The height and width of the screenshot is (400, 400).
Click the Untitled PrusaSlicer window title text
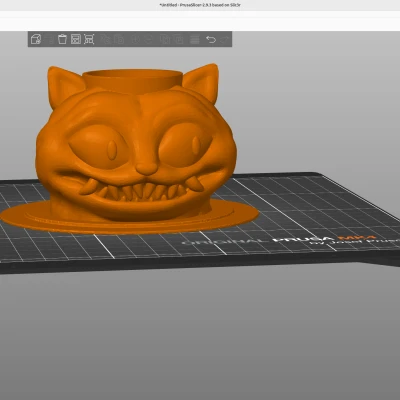(200, 5)
